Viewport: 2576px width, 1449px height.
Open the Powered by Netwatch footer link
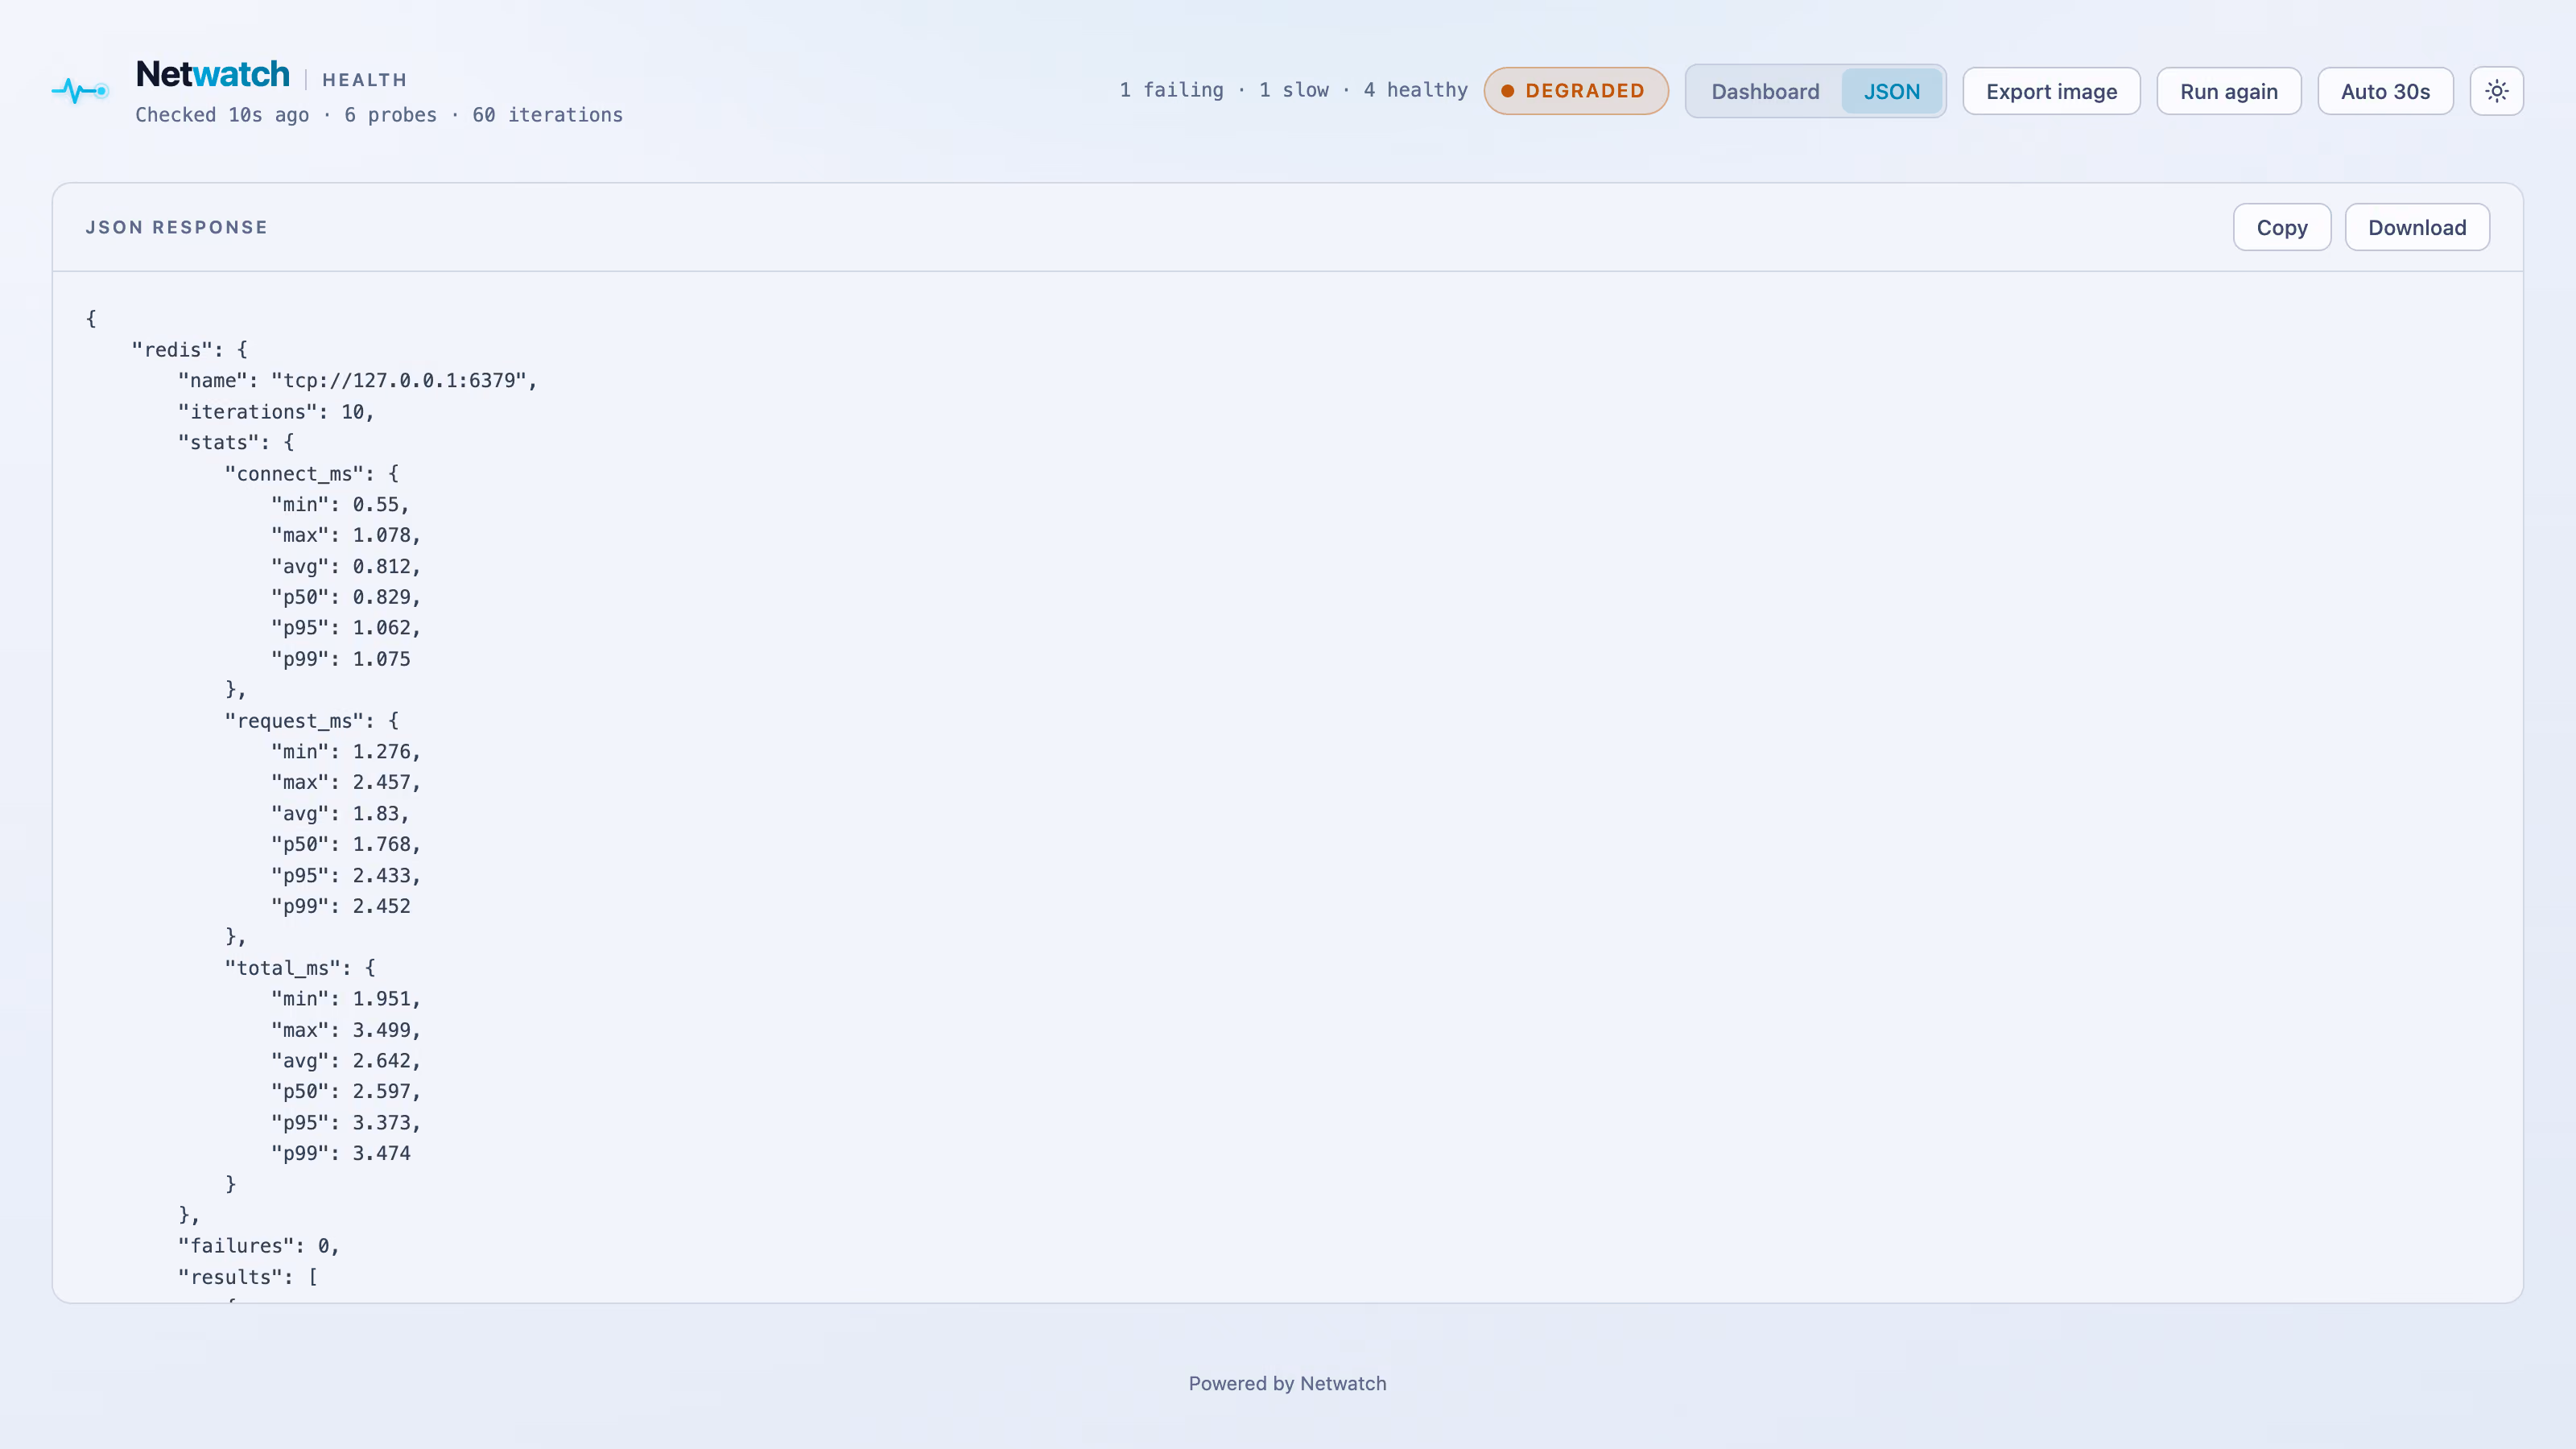[x=1287, y=1383]
